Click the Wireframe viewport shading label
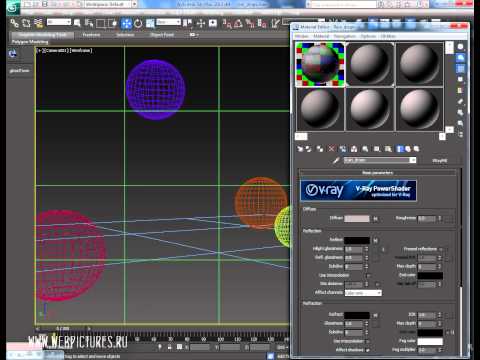Screen dimensions: 480x360 (x=81, y=50)
